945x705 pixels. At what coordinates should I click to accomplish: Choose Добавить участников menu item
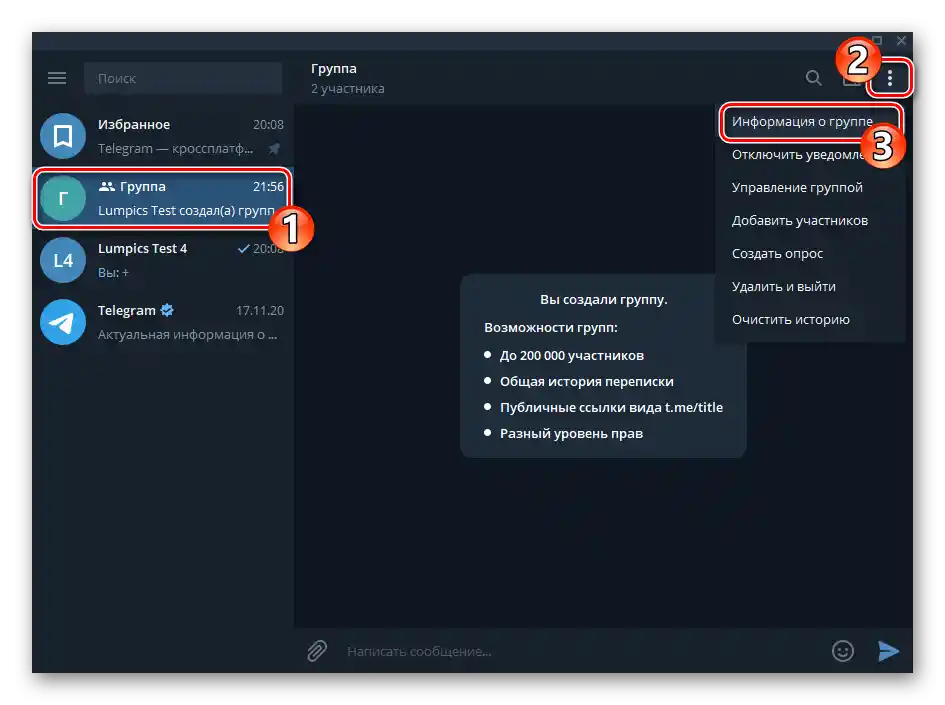click(x=810, y=221)
